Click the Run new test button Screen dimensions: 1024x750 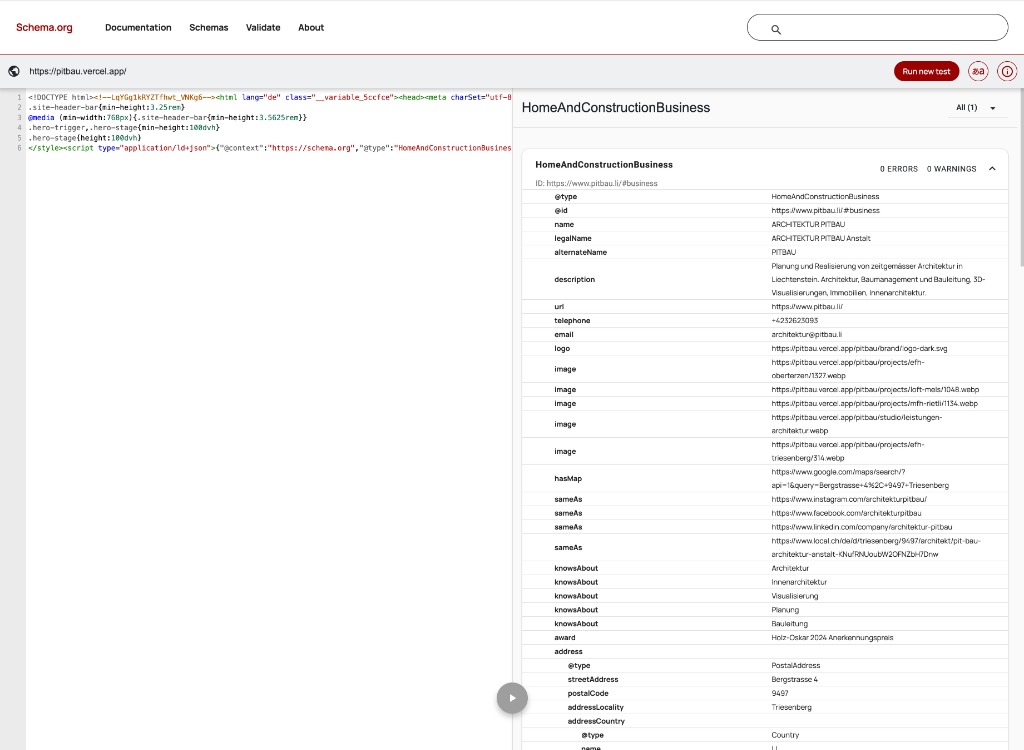click(x=926, y=71)
